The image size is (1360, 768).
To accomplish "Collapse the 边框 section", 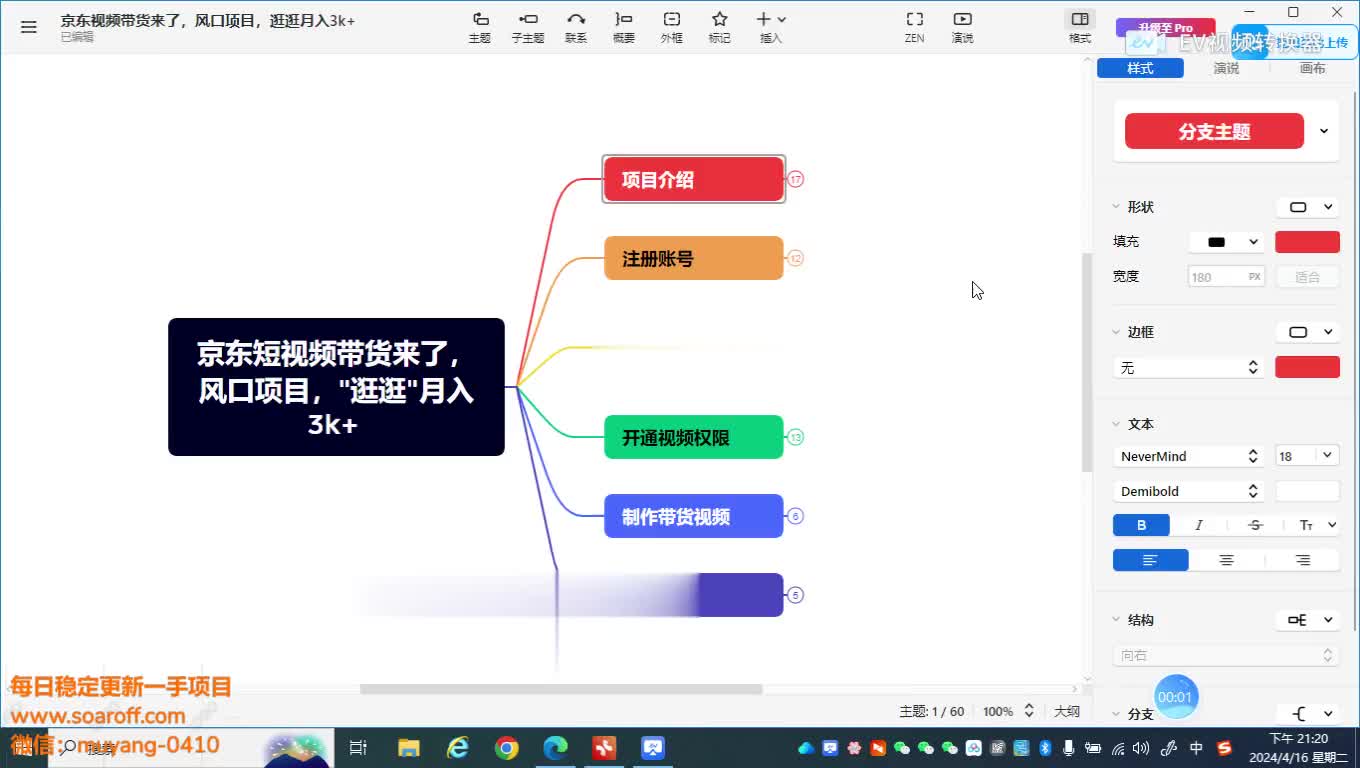I will [1117, 332].
